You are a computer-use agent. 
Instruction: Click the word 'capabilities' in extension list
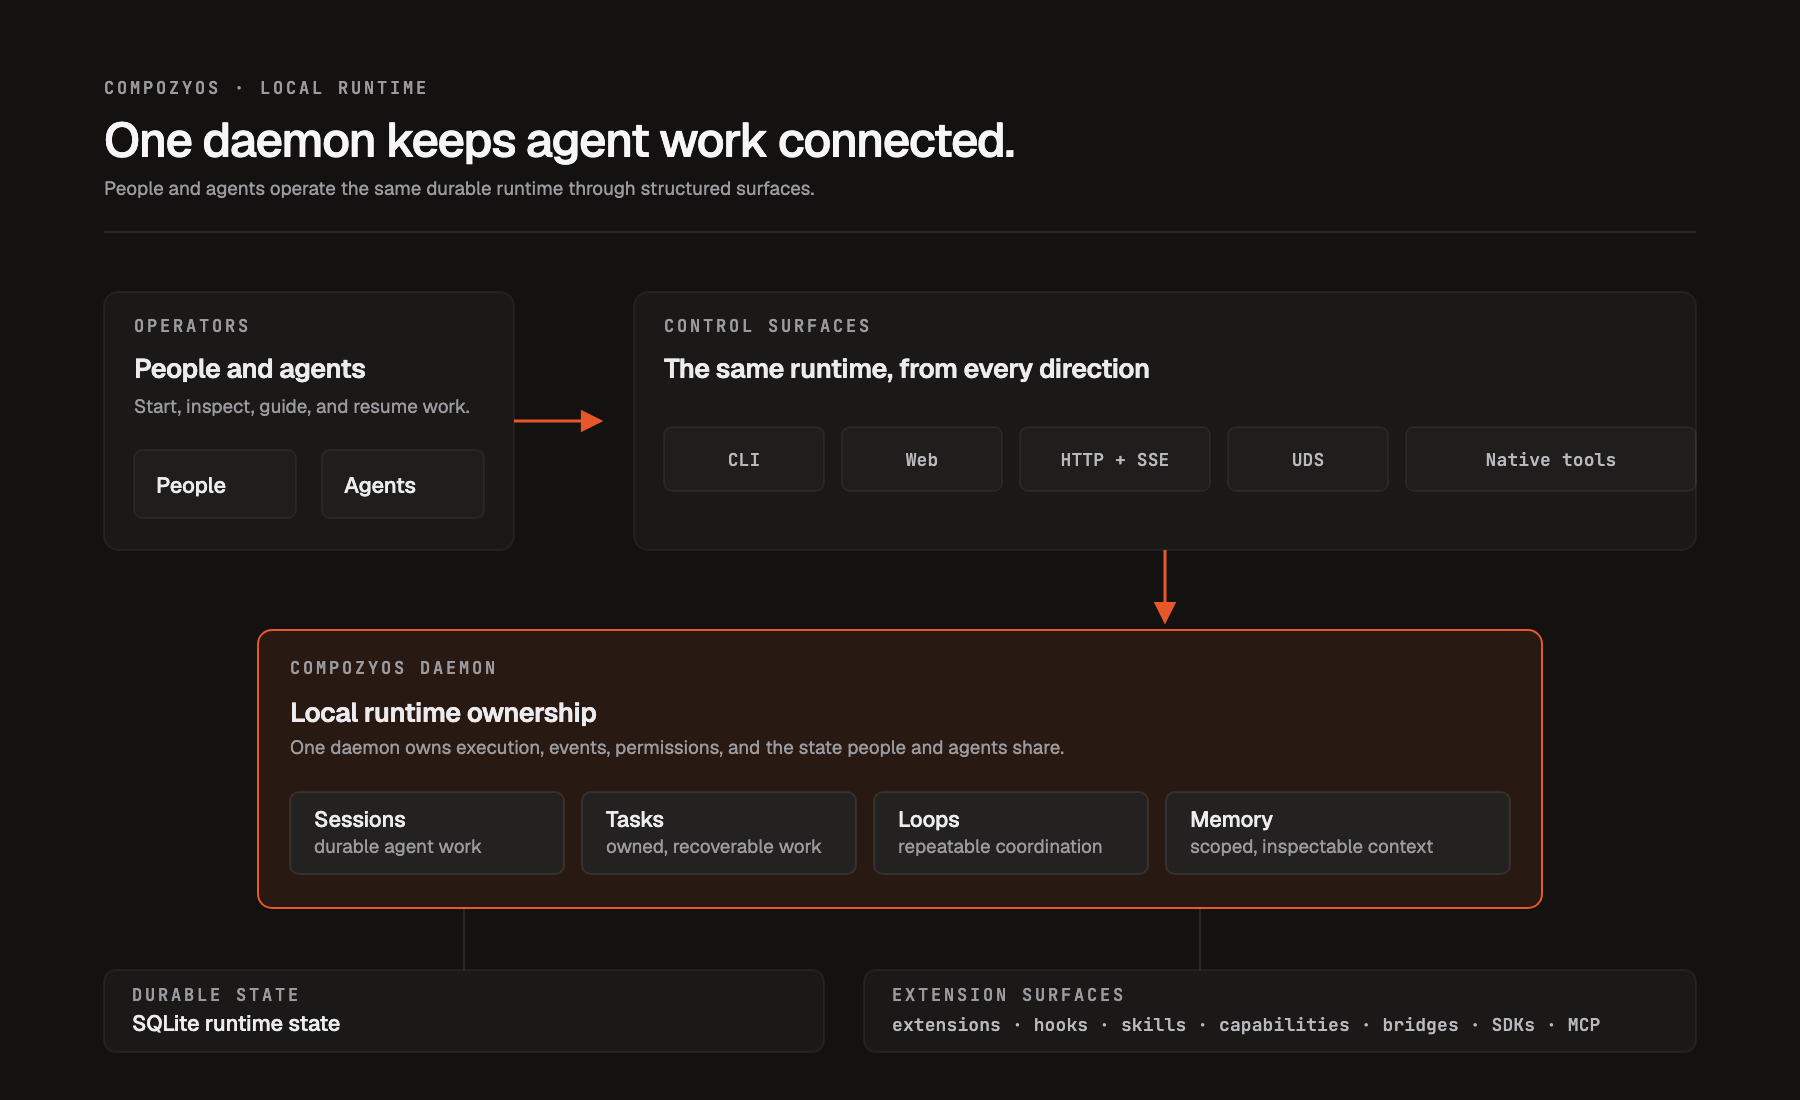(1284, 1025)
